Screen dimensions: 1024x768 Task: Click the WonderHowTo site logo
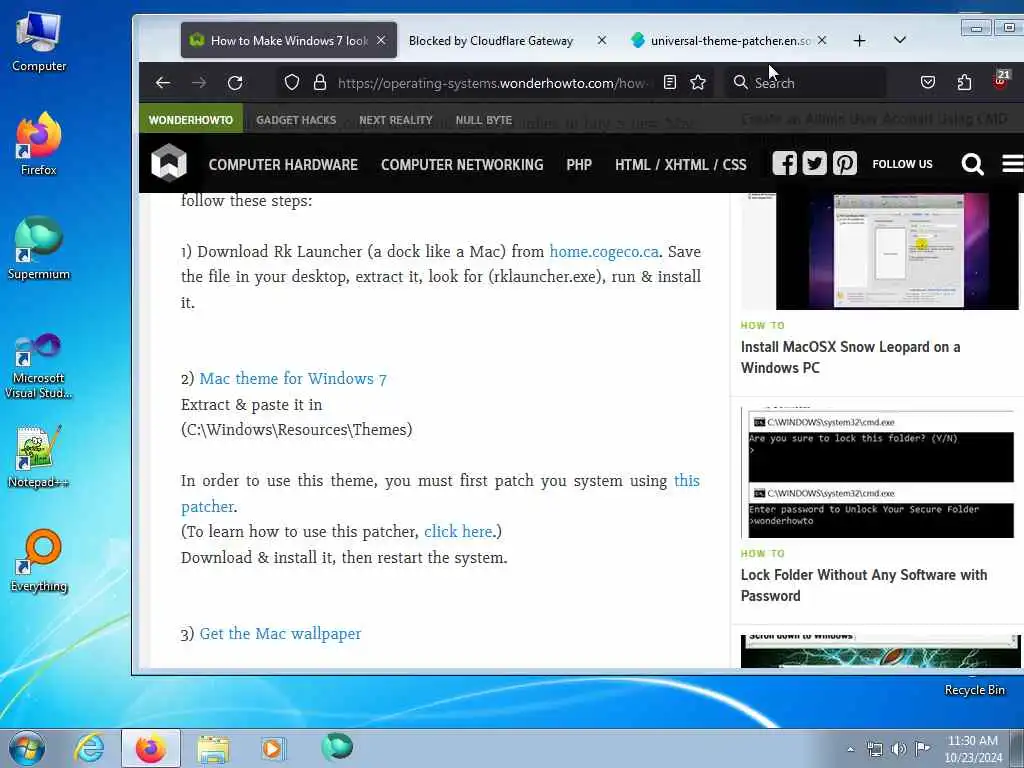coord(168,163)
